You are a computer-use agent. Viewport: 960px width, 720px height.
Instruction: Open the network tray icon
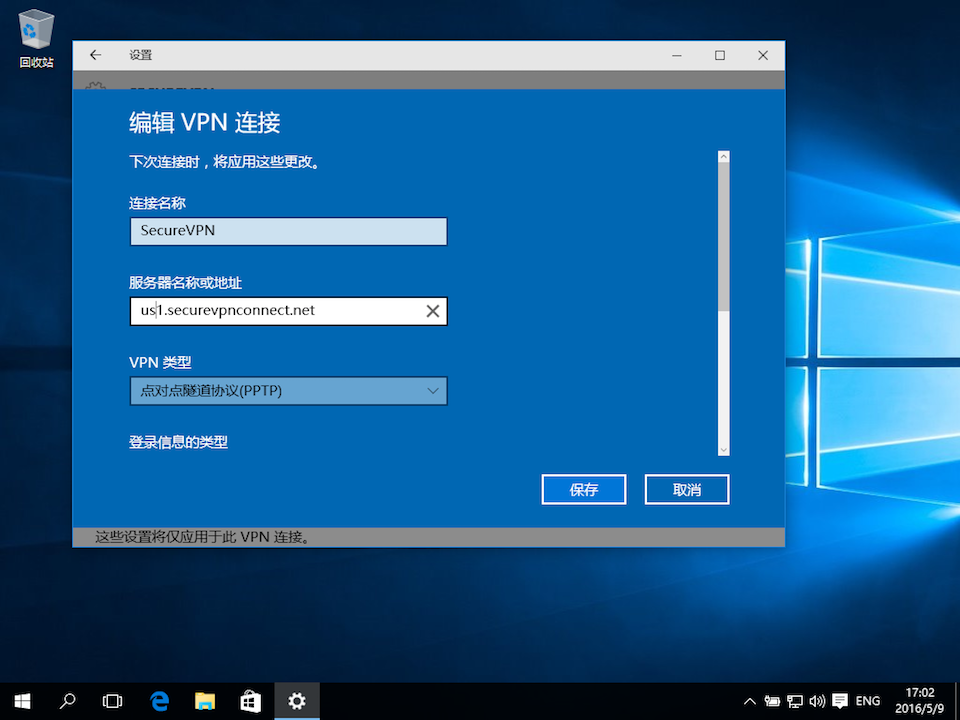click(795, 702)
